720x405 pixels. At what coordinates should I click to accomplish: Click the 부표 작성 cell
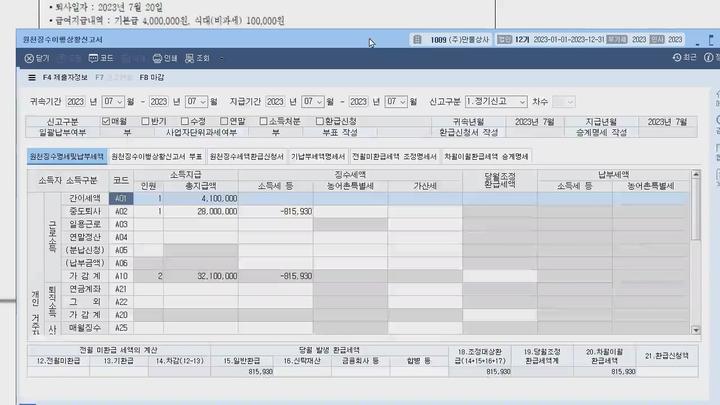pos(340,132)
